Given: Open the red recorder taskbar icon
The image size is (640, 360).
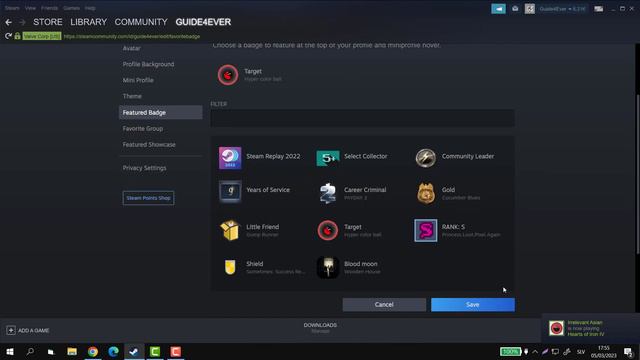Looking at the screenshot, I should click(x=176, y=351).
